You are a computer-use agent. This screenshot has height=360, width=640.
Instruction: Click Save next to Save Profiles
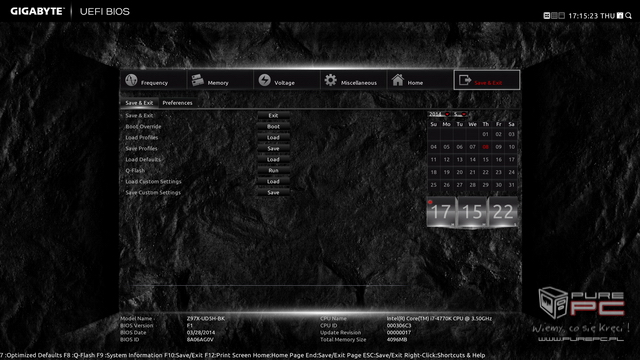tap(273, 149)
